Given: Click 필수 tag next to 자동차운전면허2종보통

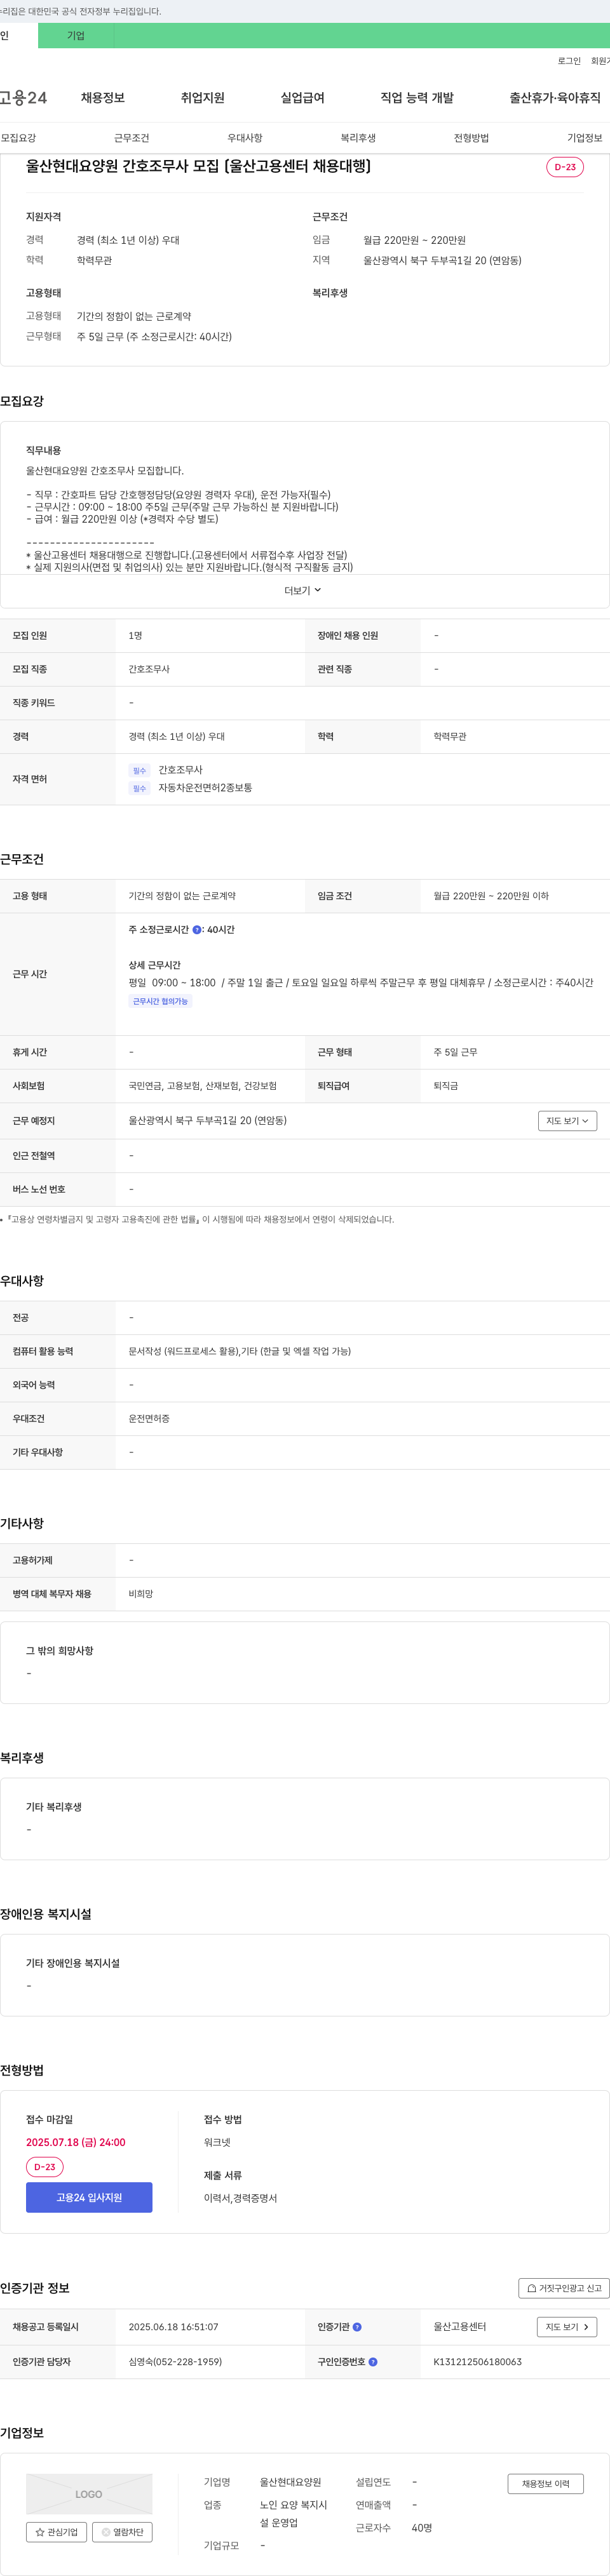Looking at the screenshot, I should (x=139, y=789).
